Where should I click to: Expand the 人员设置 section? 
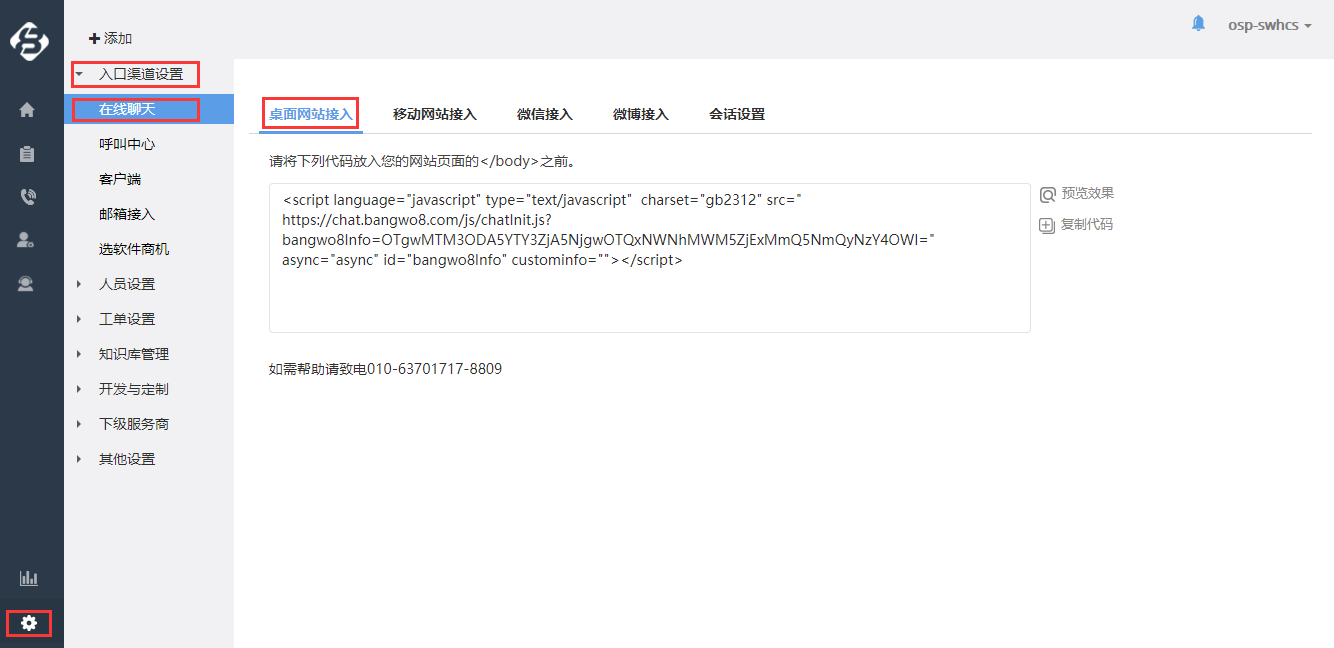127,284
